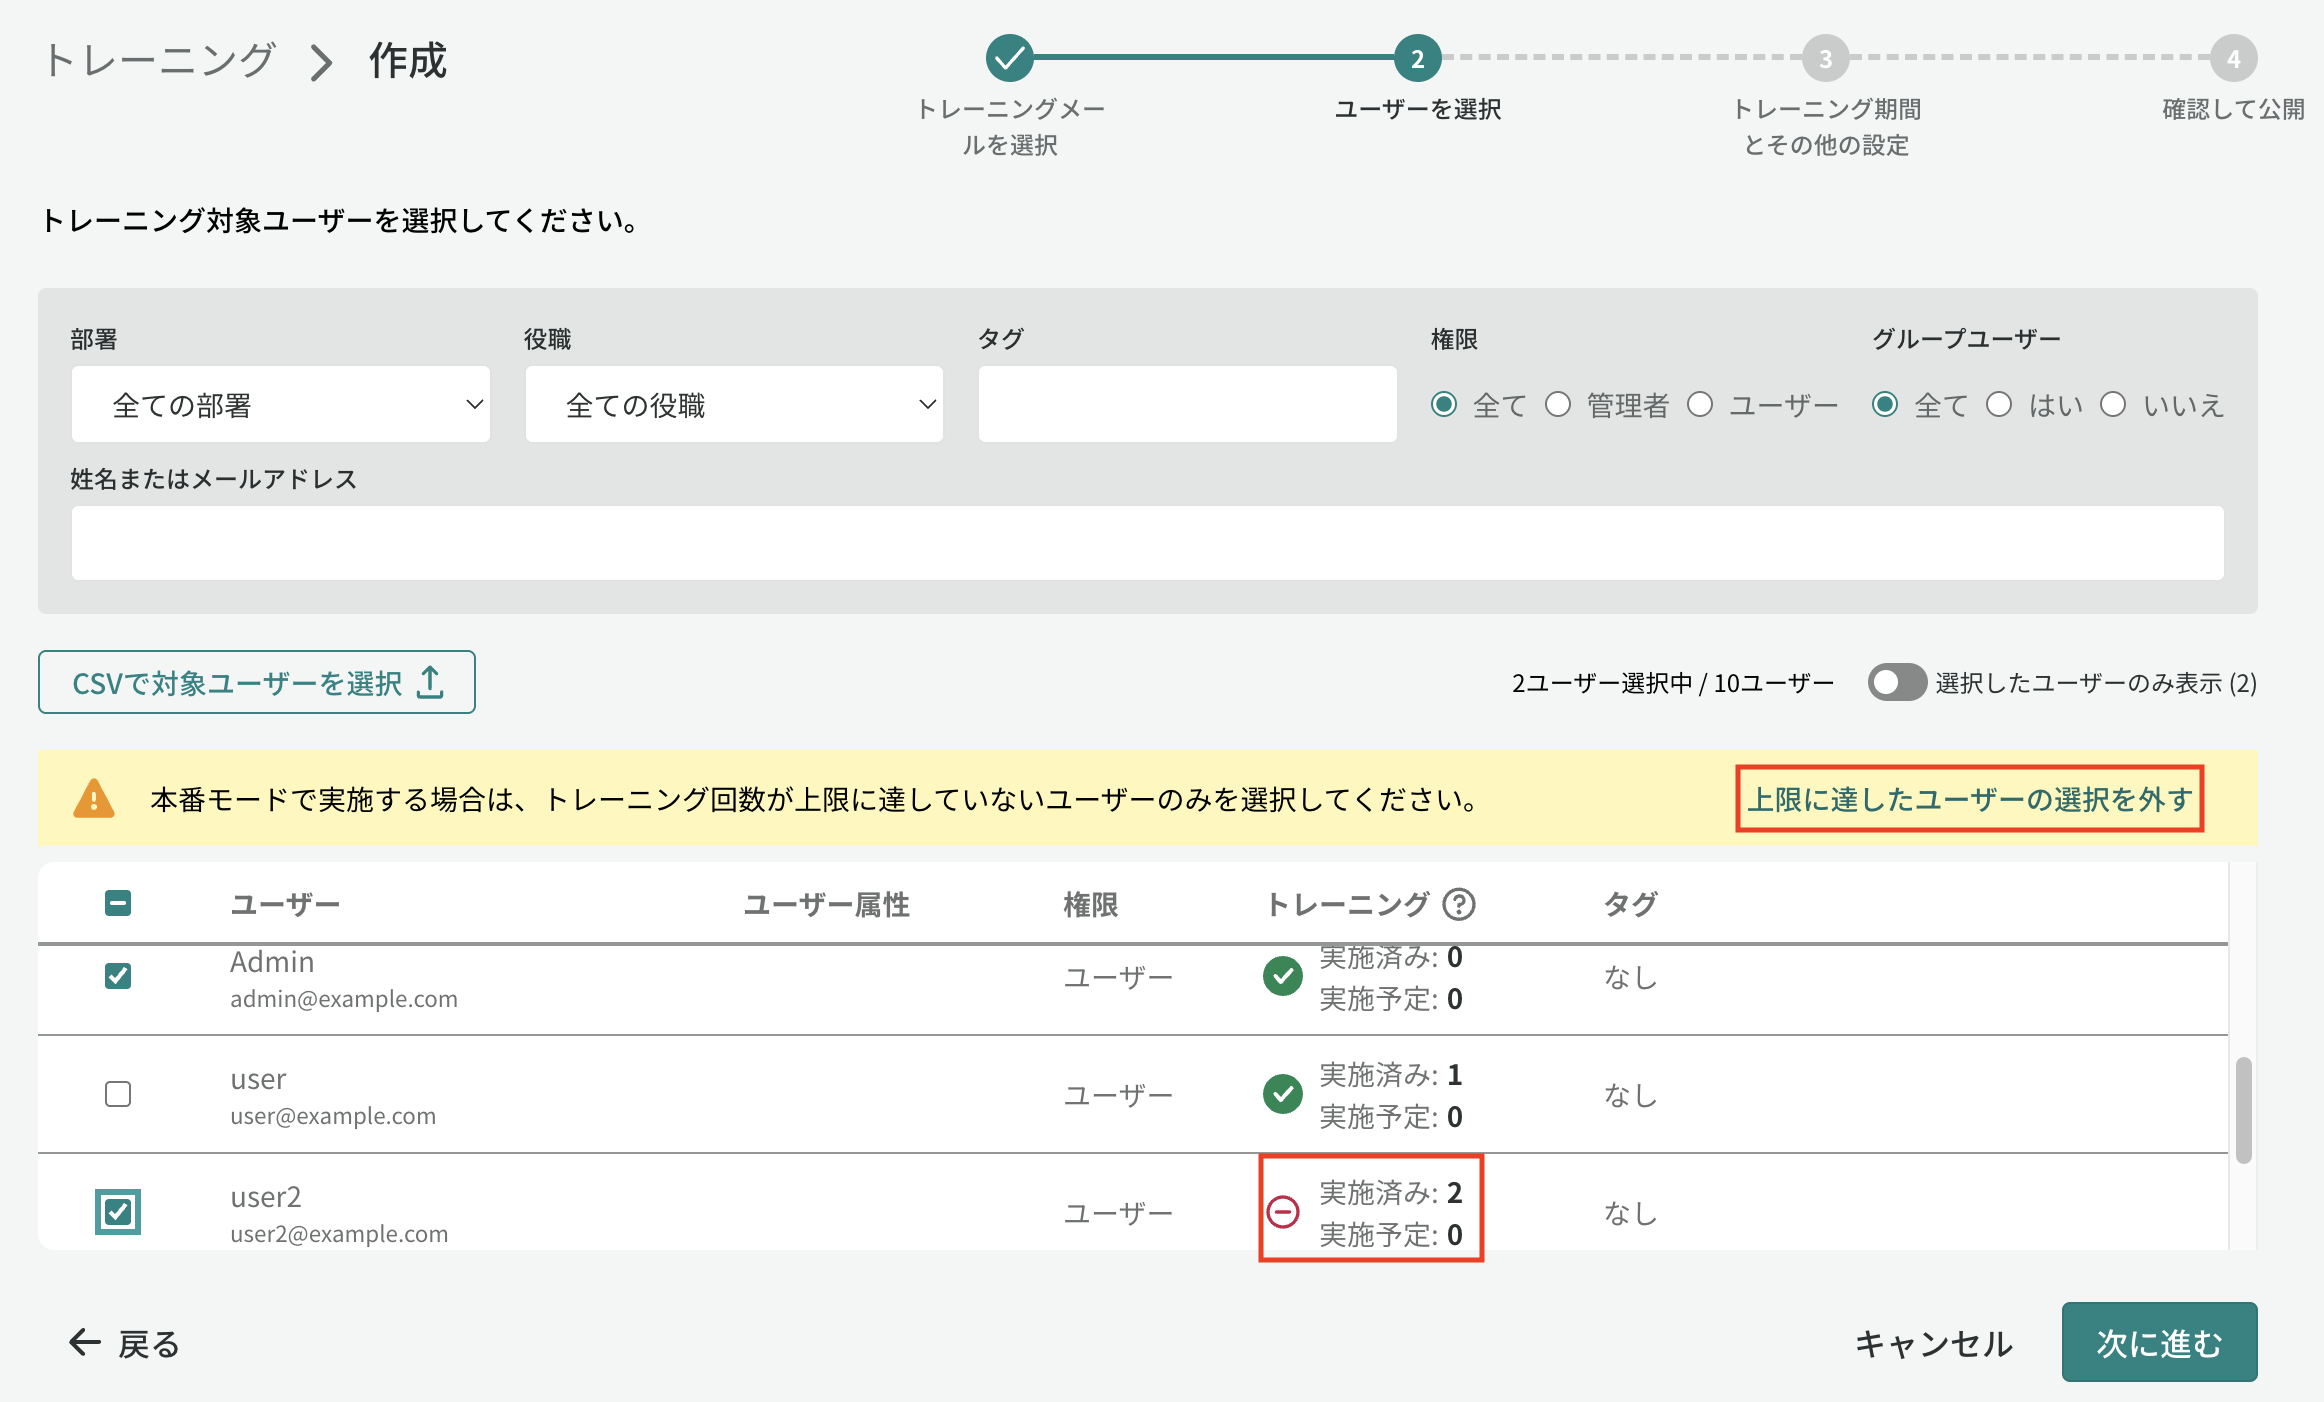Image resolution: width=2324 pixels, height=1402 pixels.
Task: Click the タグ filter input field
Action: [1187, 404]
